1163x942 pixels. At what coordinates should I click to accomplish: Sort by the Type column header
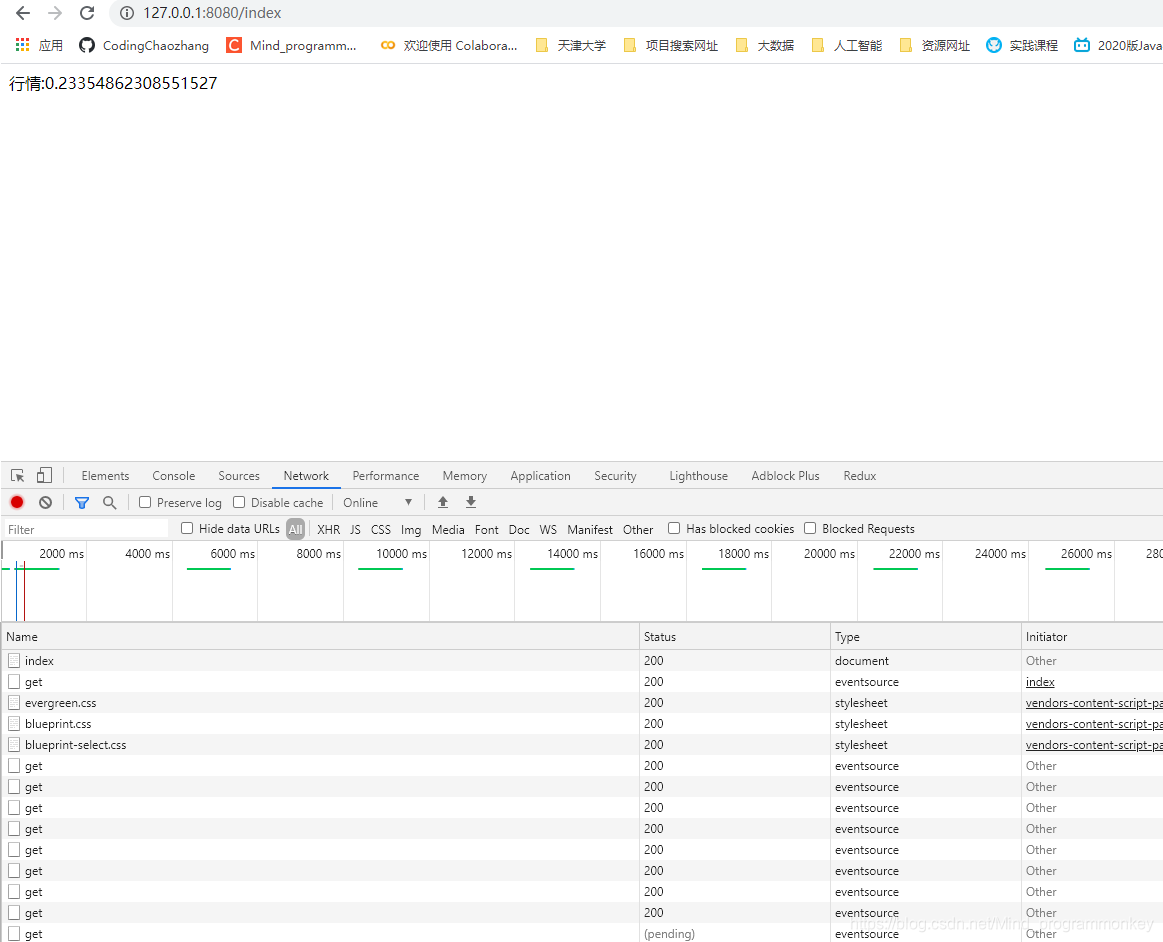pos(926,636)
